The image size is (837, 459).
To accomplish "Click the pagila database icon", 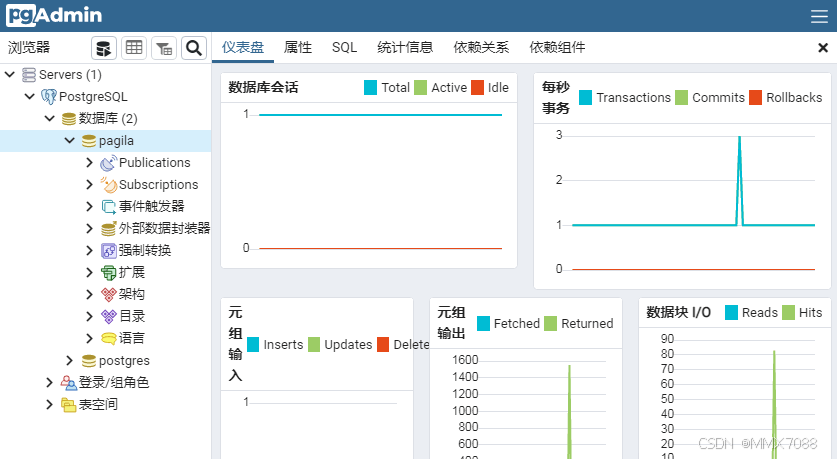I will 89,141.
